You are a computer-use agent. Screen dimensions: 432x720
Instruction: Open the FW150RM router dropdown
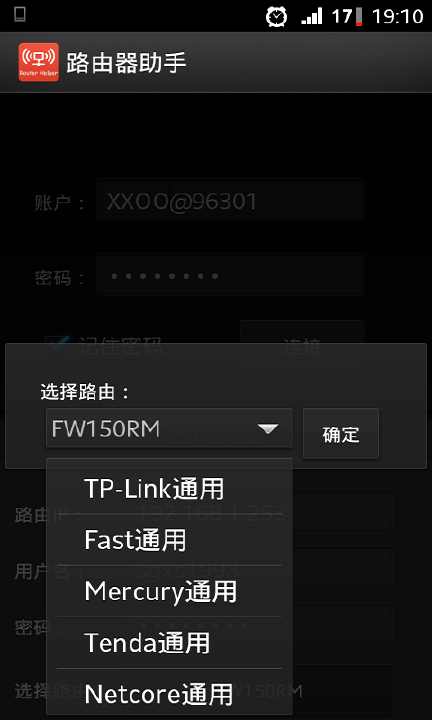coord(169,428)
